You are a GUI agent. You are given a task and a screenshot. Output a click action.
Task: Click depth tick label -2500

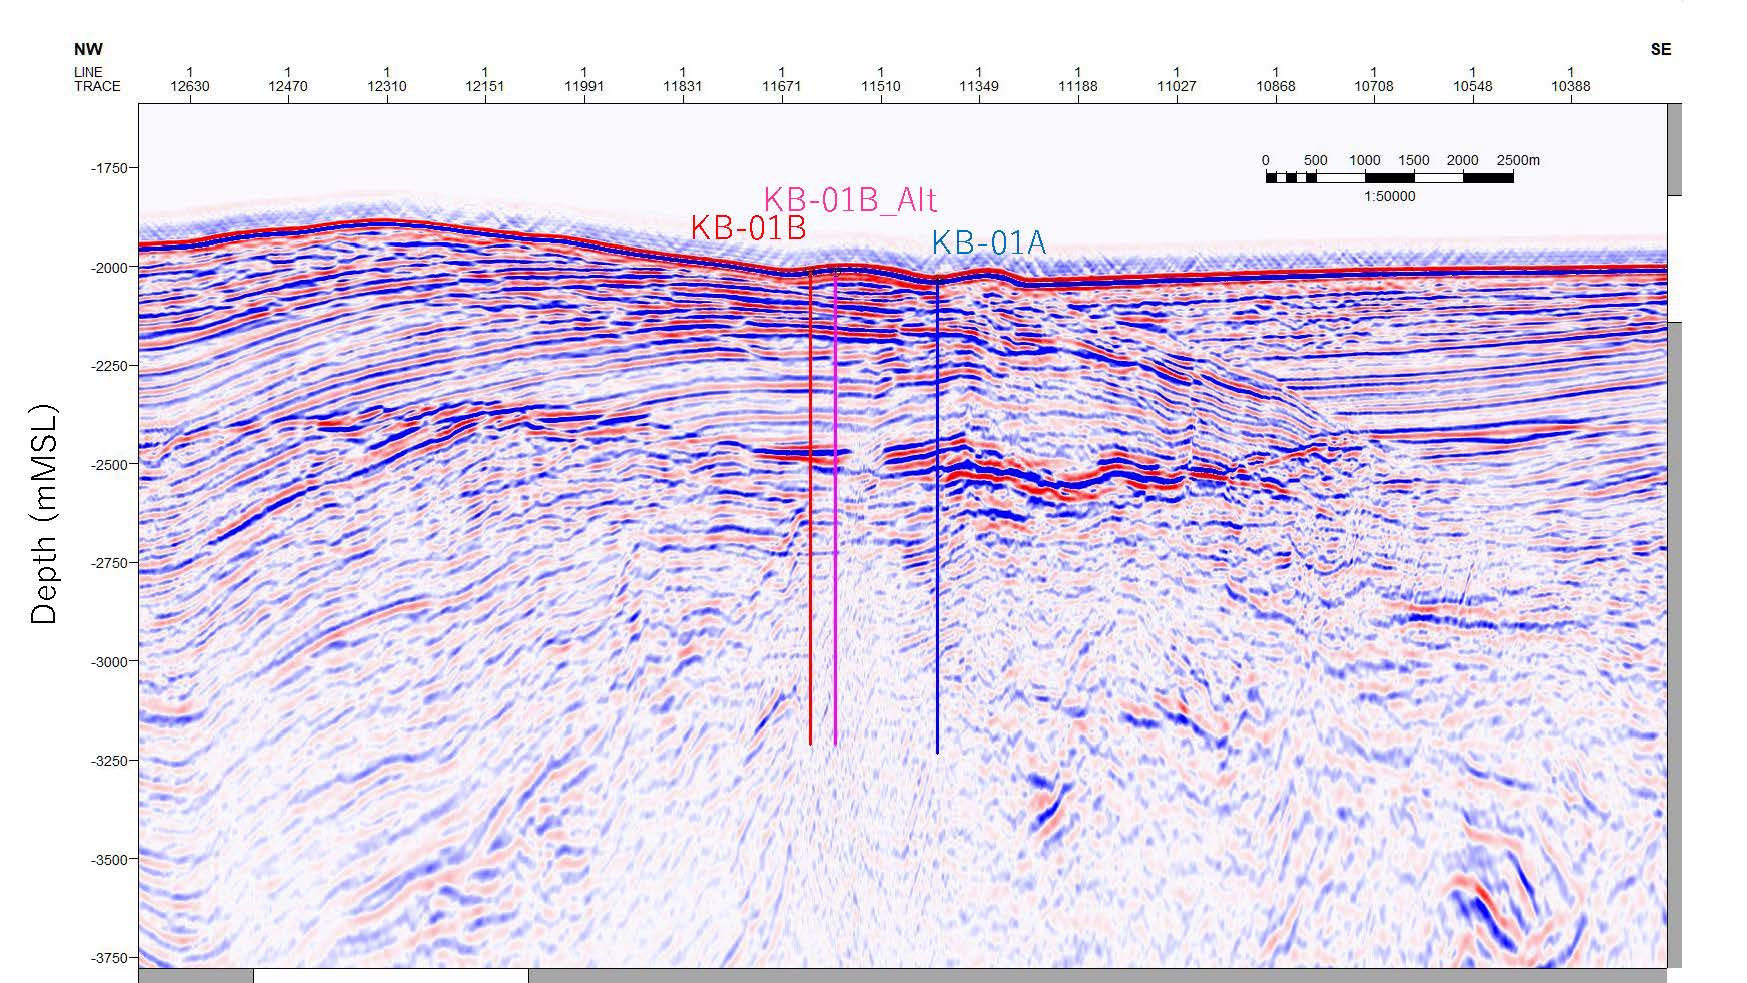(x=108, y=465)
